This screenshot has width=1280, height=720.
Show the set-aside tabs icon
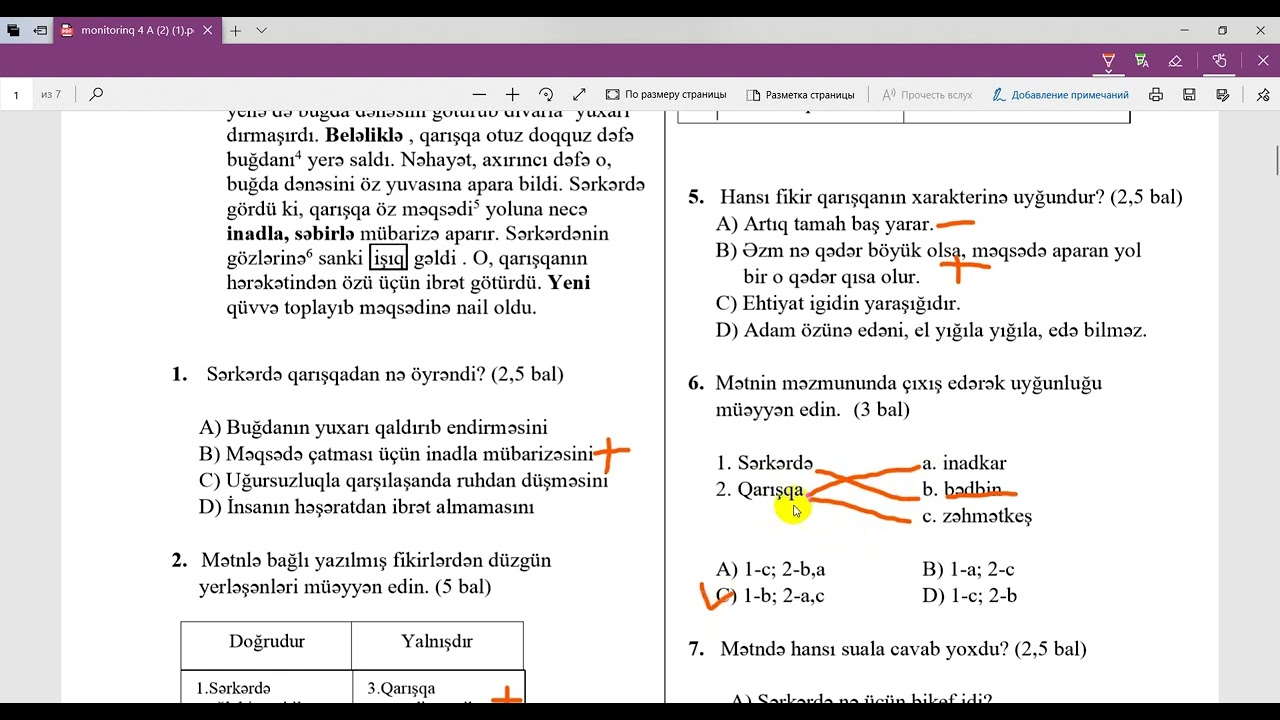click(x=13, y=30)
